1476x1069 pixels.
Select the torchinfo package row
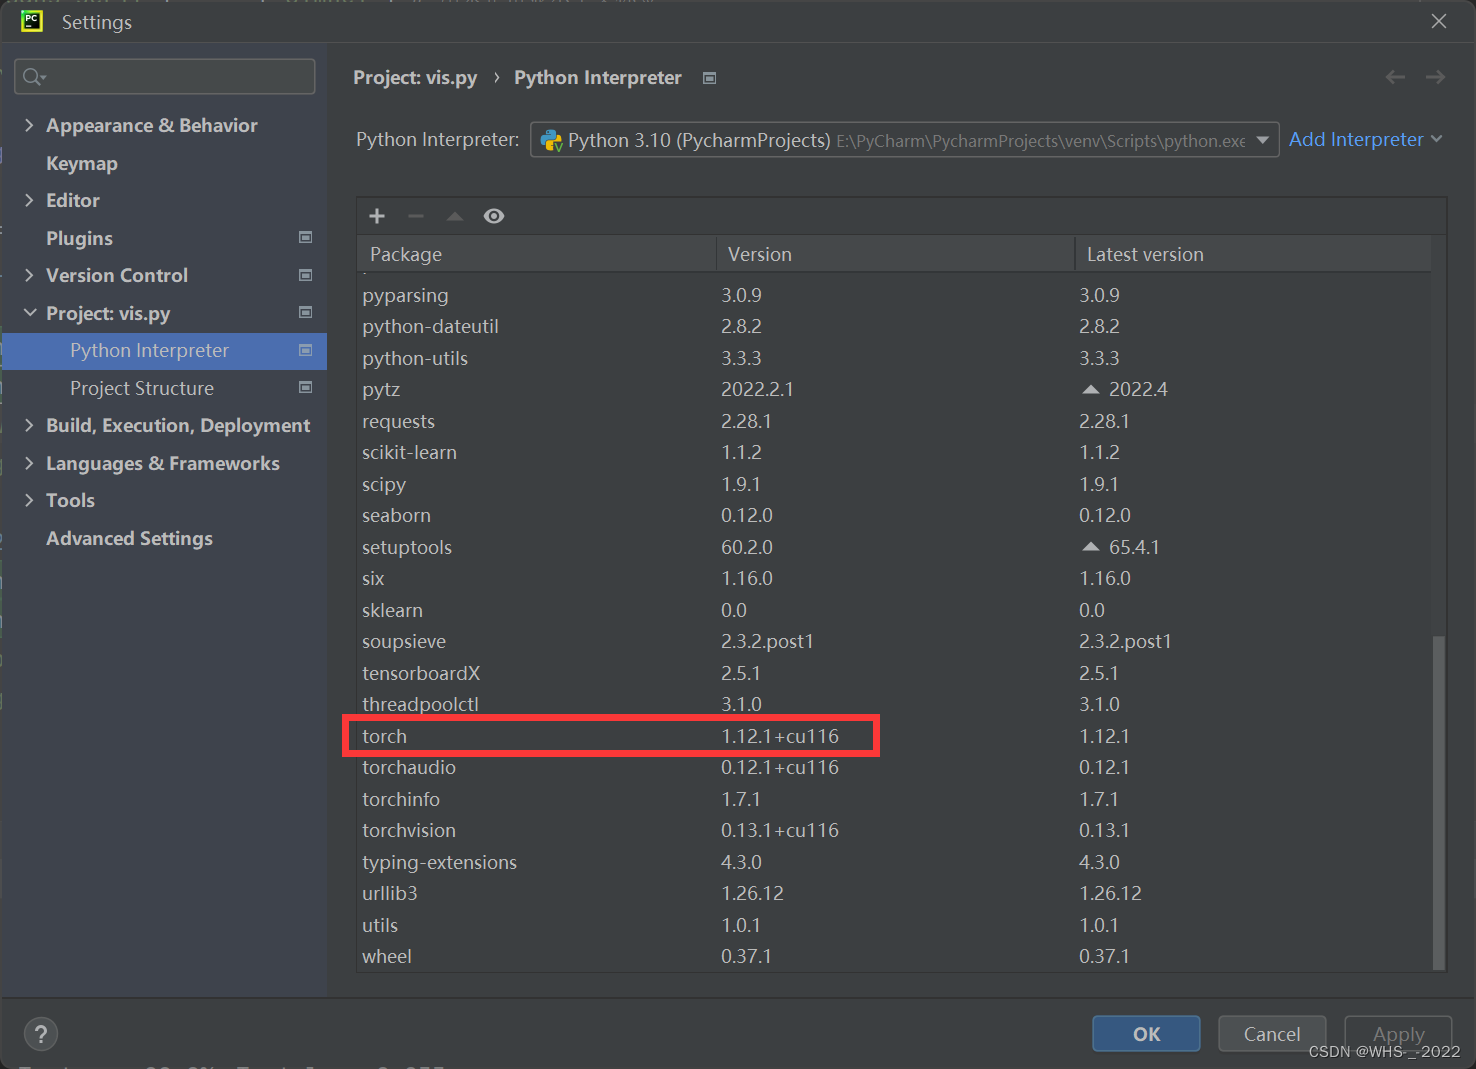tap(895, 799)
